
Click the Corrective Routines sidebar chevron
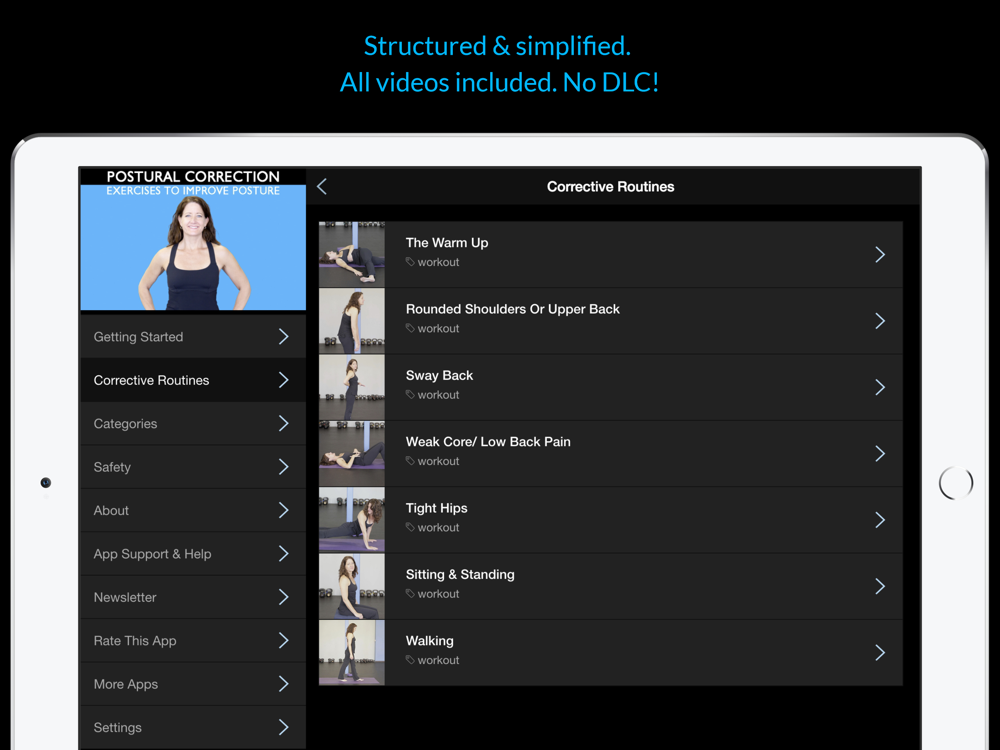click(x=284, y=380)
